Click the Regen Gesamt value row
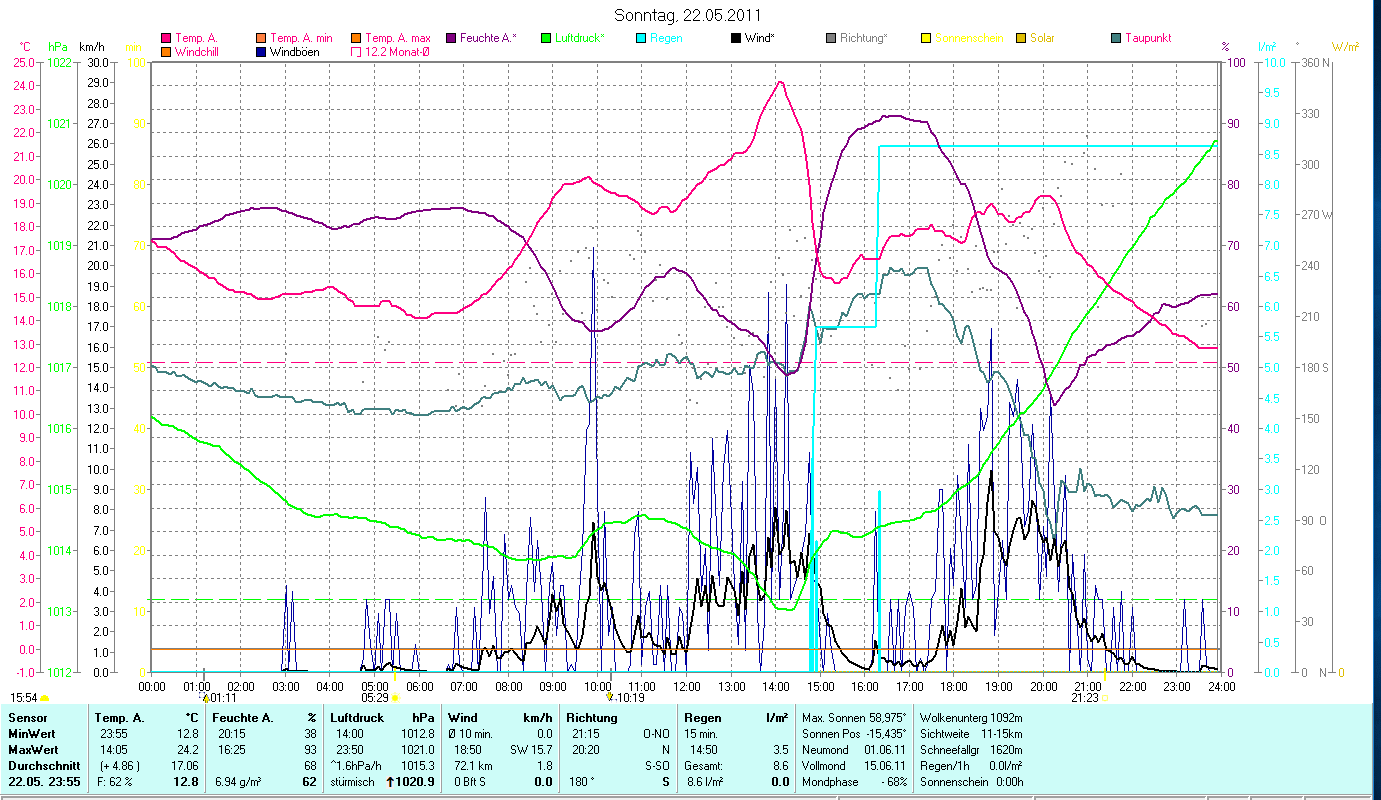This screenshot has height=800, width=1381. pyautogui.click(x=735, y=766)
